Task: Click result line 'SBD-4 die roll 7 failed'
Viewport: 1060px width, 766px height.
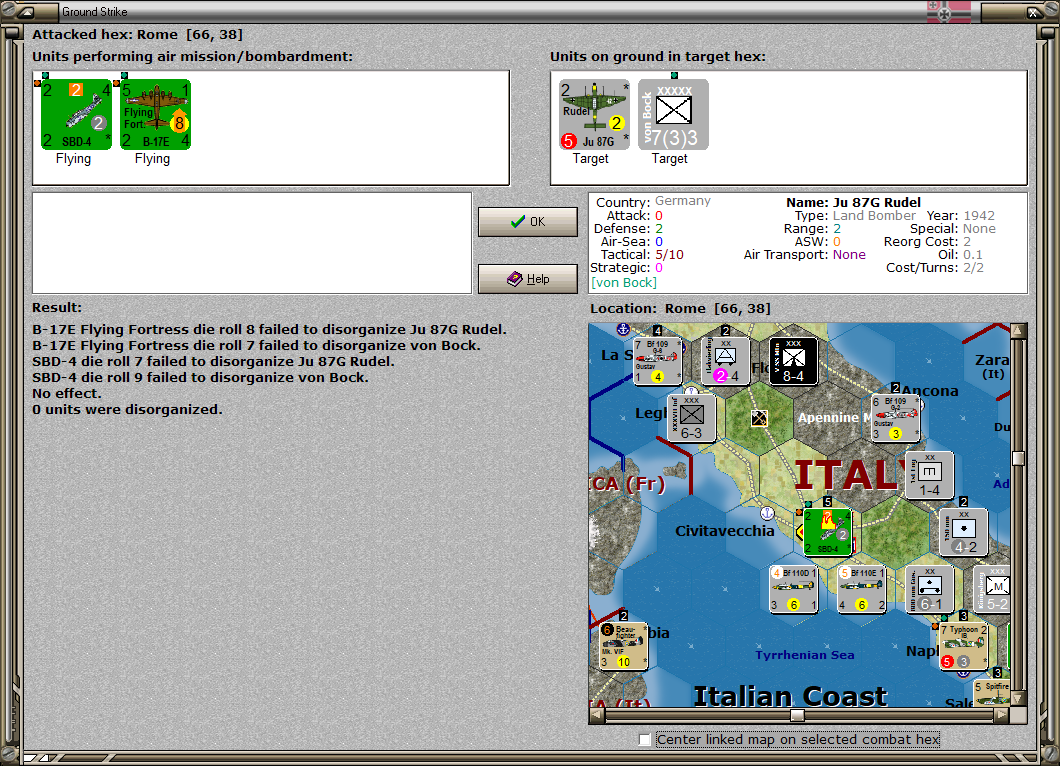Action: (213, 362)
